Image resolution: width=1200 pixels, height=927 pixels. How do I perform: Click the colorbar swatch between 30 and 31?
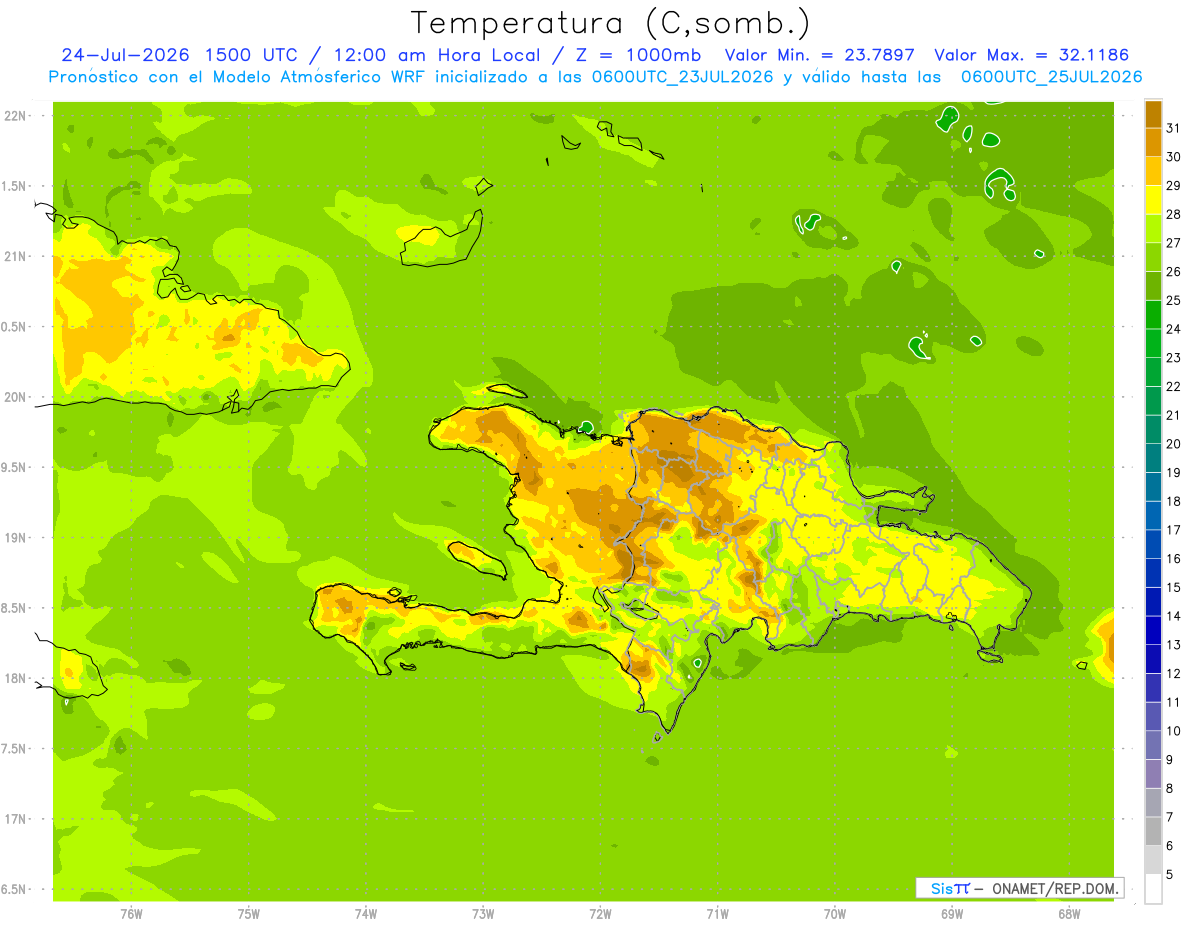pos(1153,142)
